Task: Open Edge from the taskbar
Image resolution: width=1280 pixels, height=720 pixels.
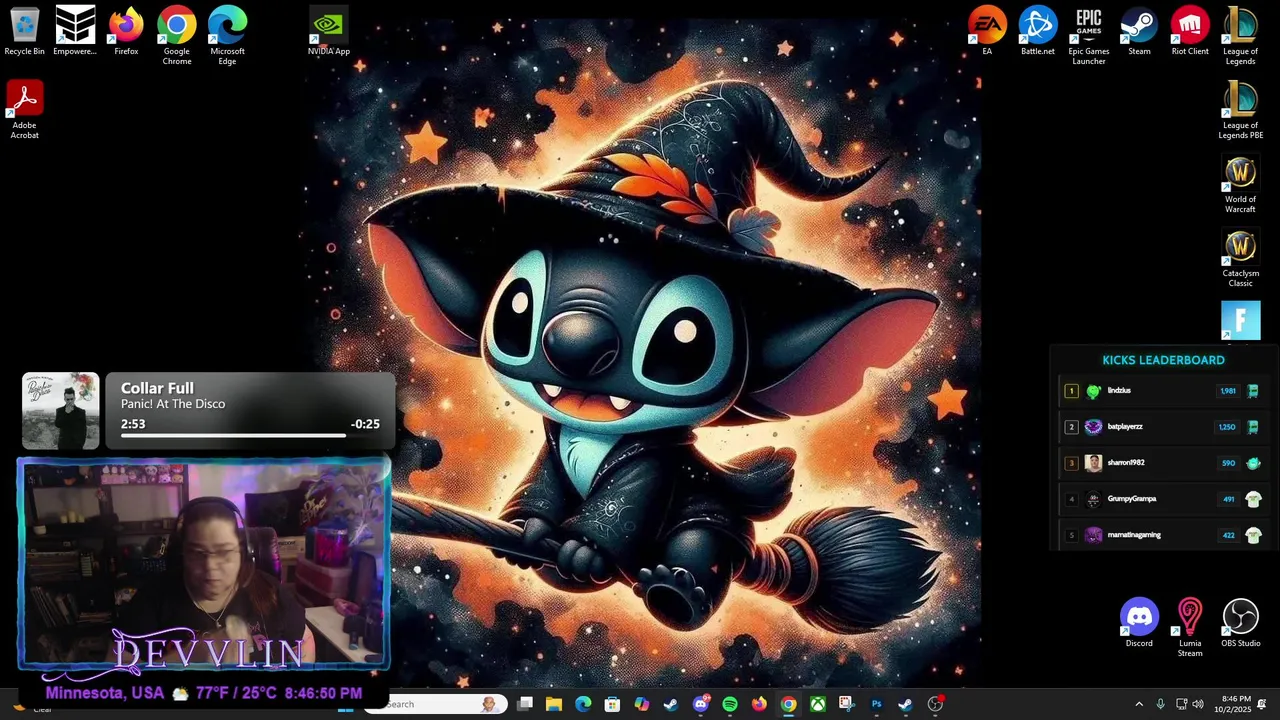Action: [583, 704]
